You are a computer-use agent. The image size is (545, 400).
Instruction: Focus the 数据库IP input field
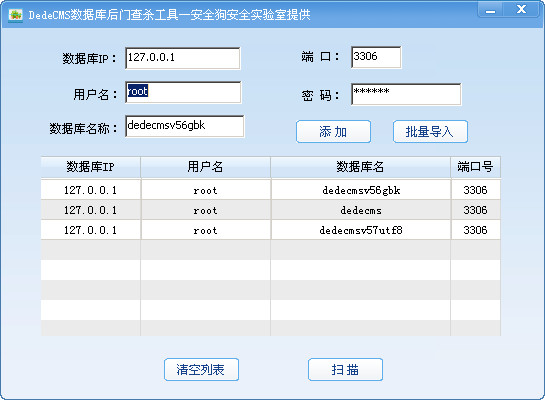click(x=183, y=58)
